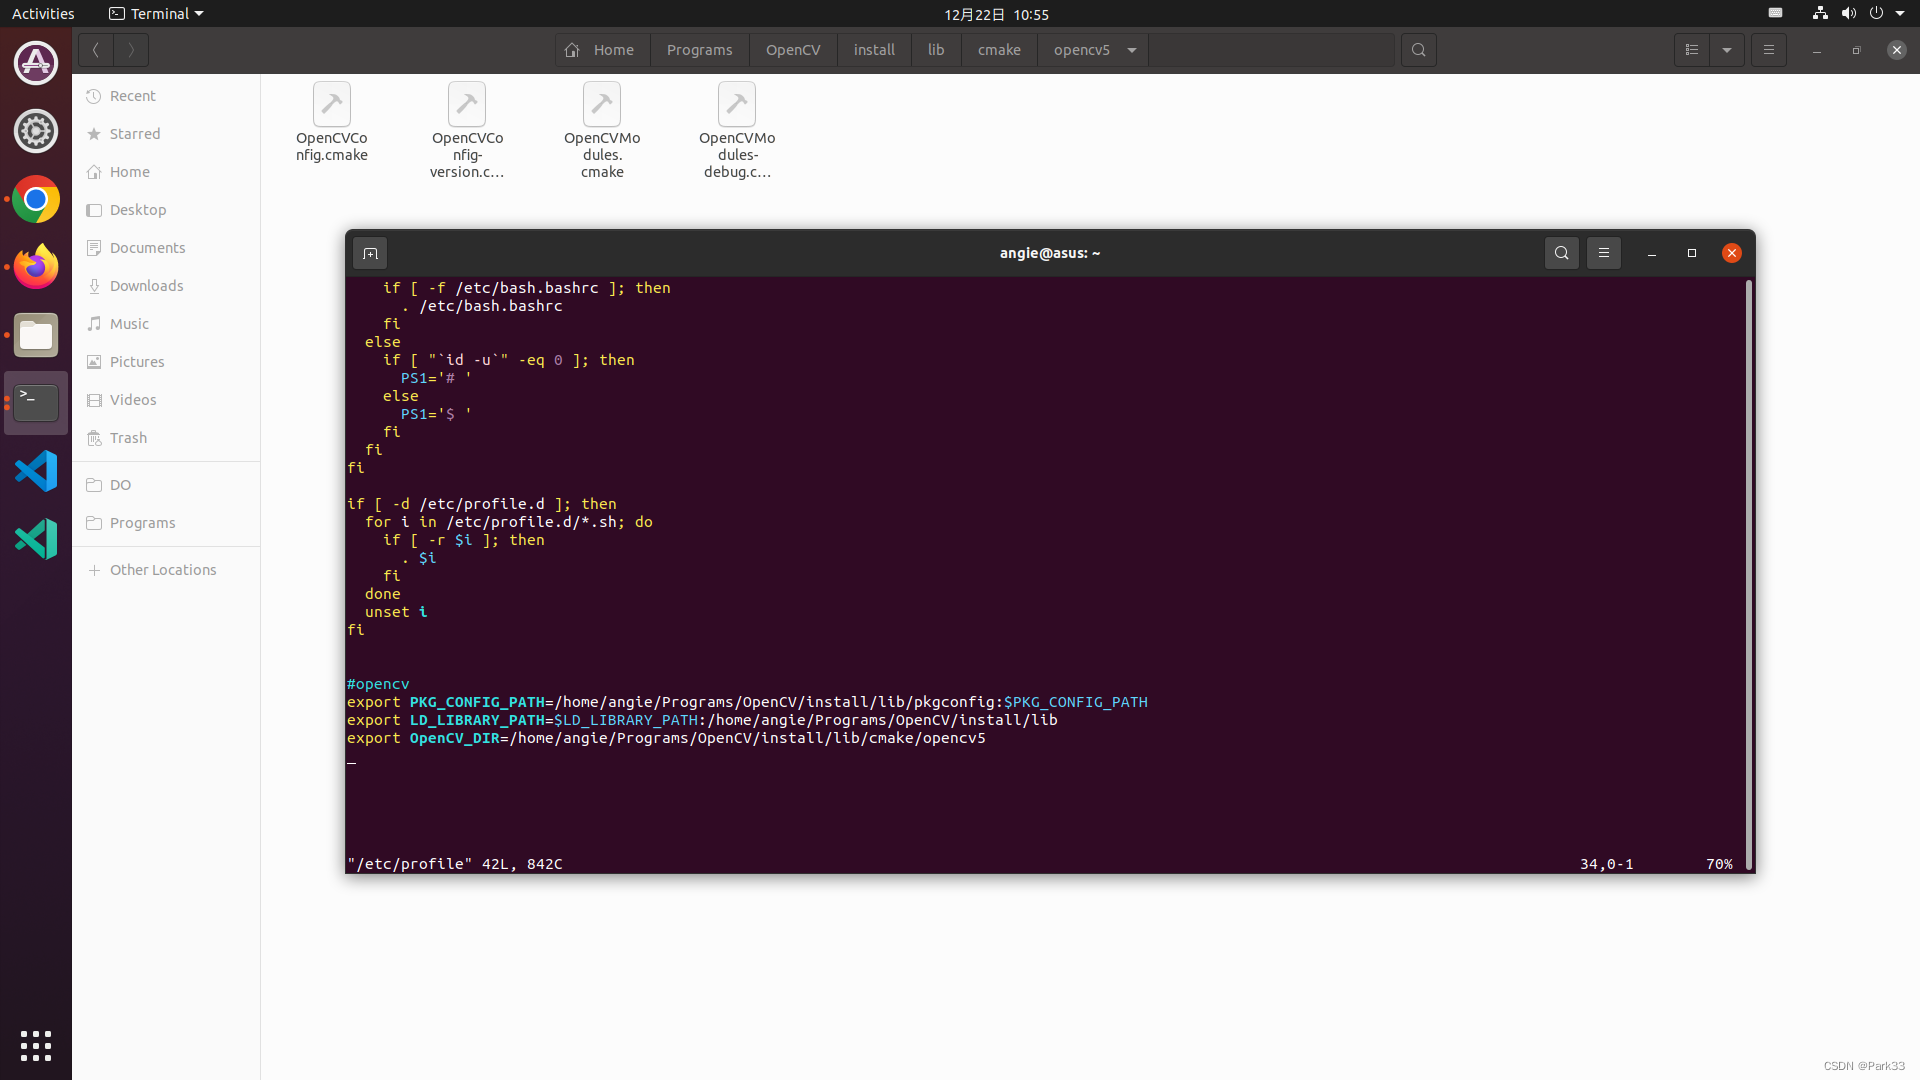Viewport: 1920px width, 1080px height.
Task: Click the volume icon in the top bar
Action: point(1846,13)
